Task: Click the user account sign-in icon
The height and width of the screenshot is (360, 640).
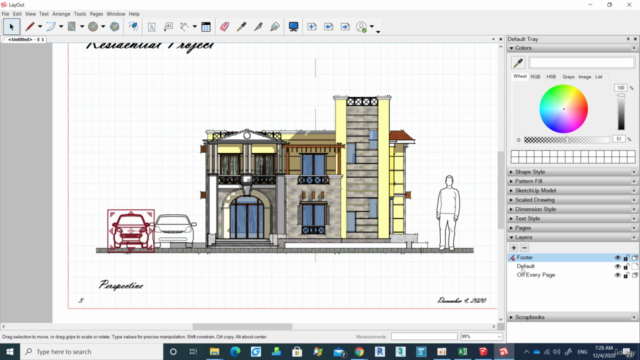Action: [x=362, y=27]
